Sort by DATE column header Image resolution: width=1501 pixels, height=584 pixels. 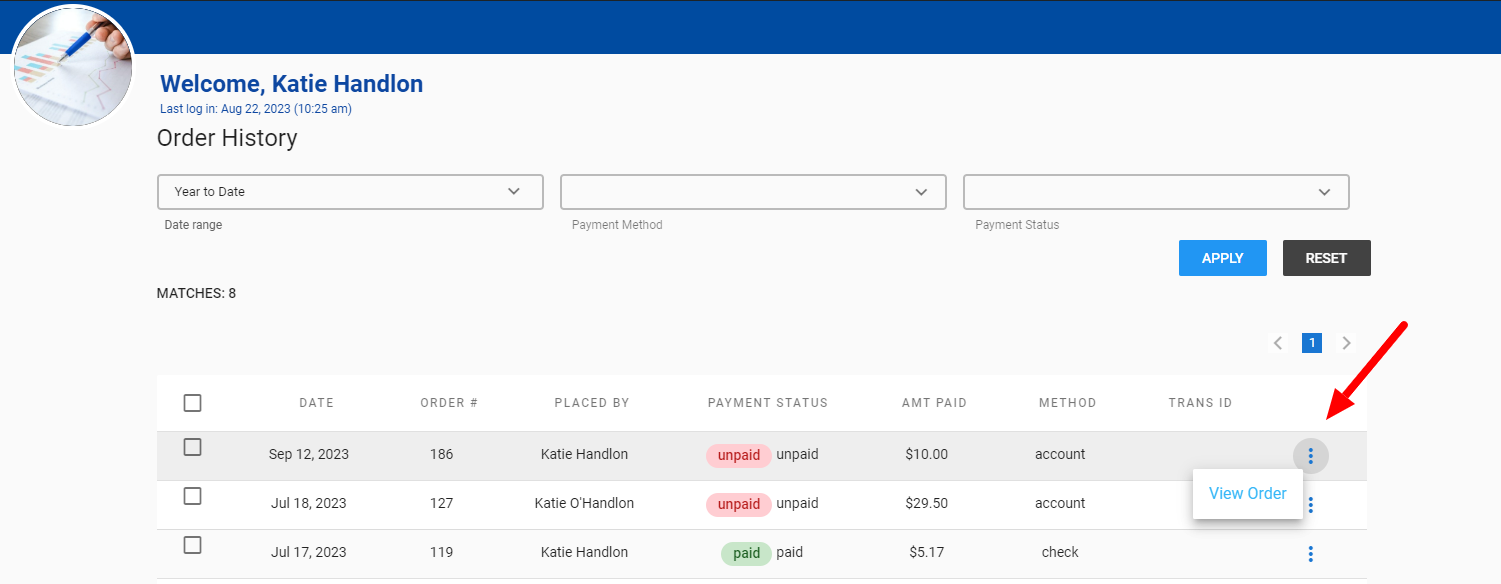[x=316, y=403]
